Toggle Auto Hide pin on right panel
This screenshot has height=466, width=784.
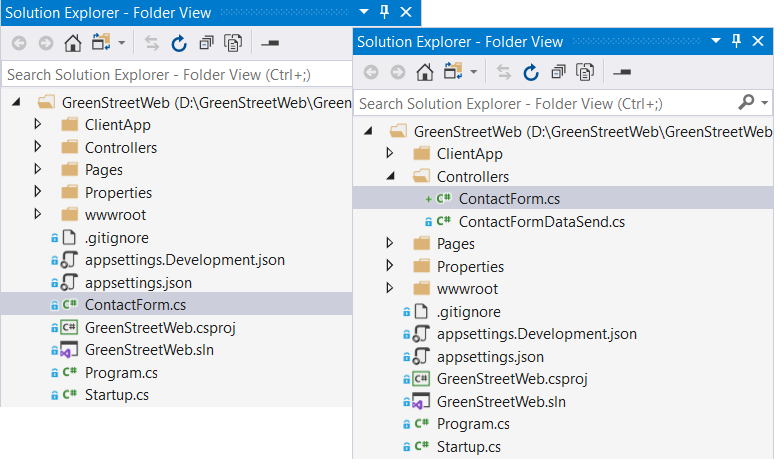(736, 41)
